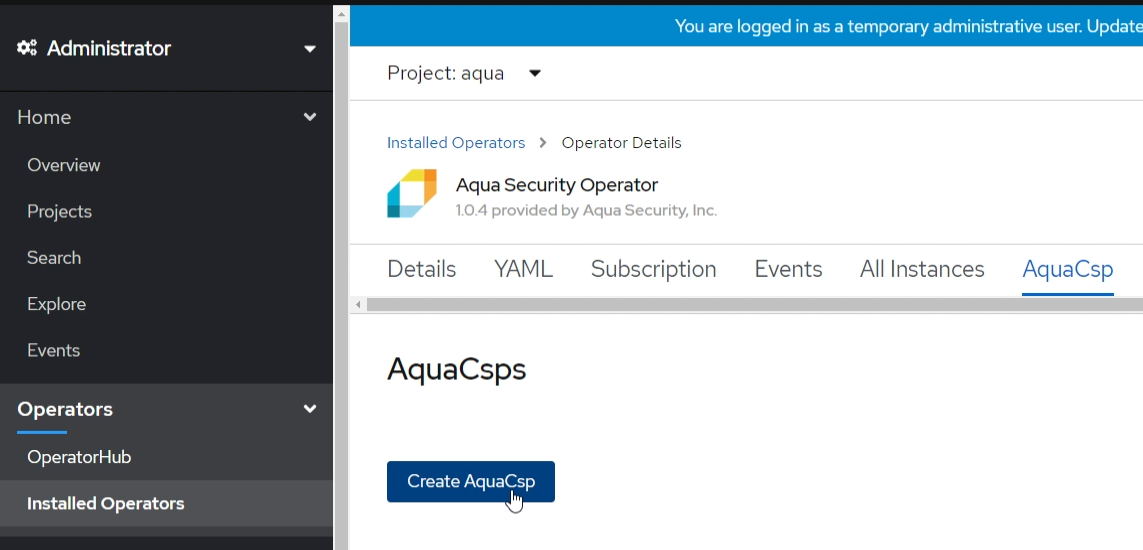Switch to the Subscription tab
Image resolution: width=1143 pixels, height=550 pixels.
click(653, 270)
